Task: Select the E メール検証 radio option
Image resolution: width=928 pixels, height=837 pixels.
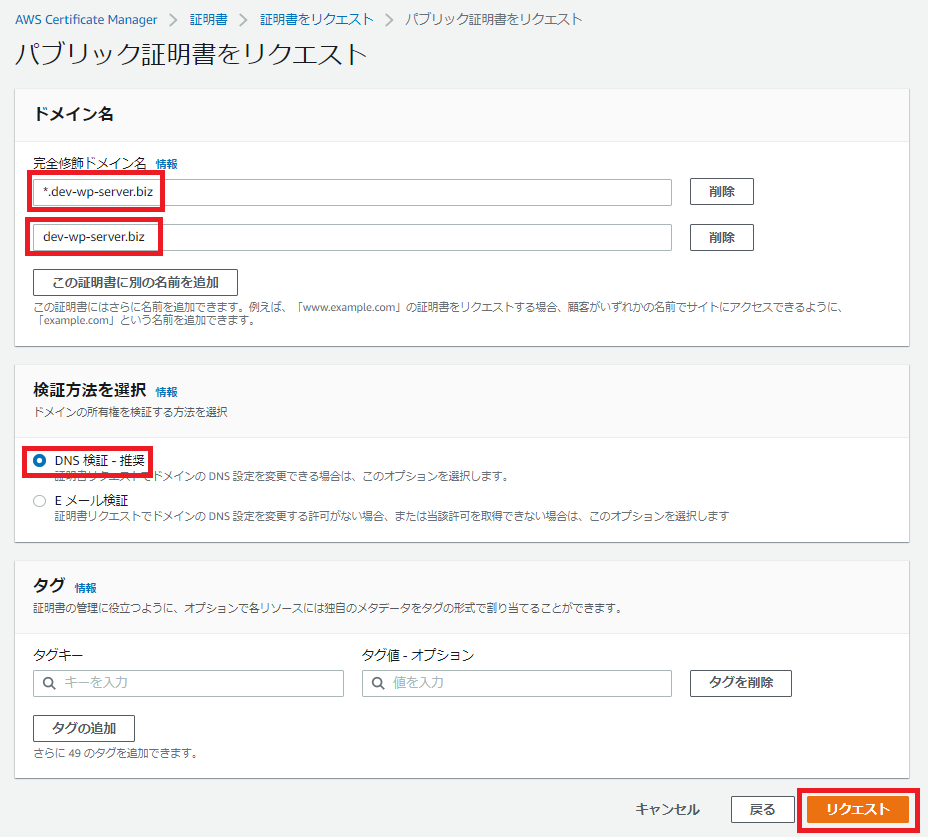Action: click(39, 500)
